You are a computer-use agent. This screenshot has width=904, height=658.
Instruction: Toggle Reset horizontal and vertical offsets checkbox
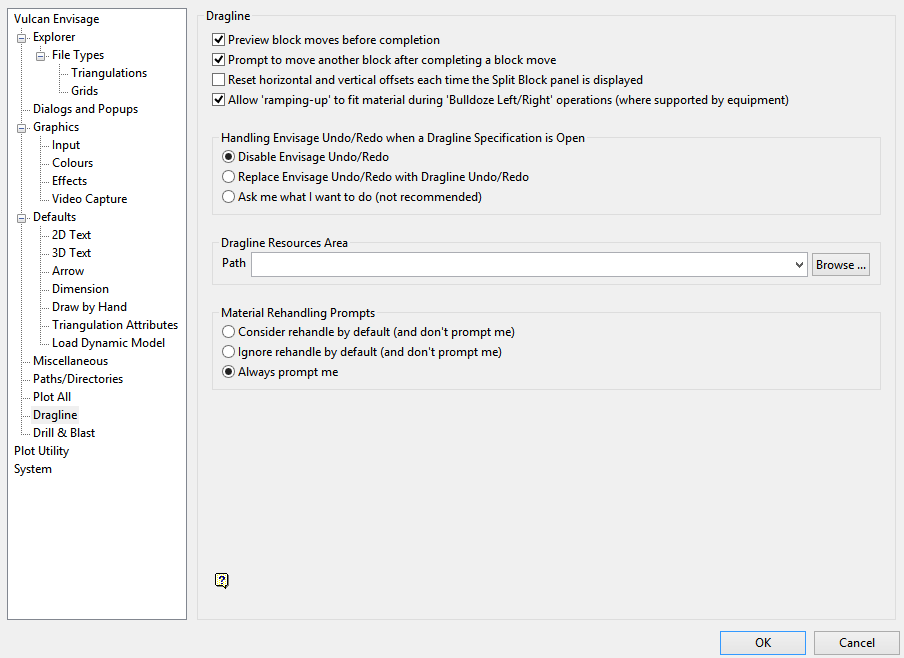click(x=219, y=80)
